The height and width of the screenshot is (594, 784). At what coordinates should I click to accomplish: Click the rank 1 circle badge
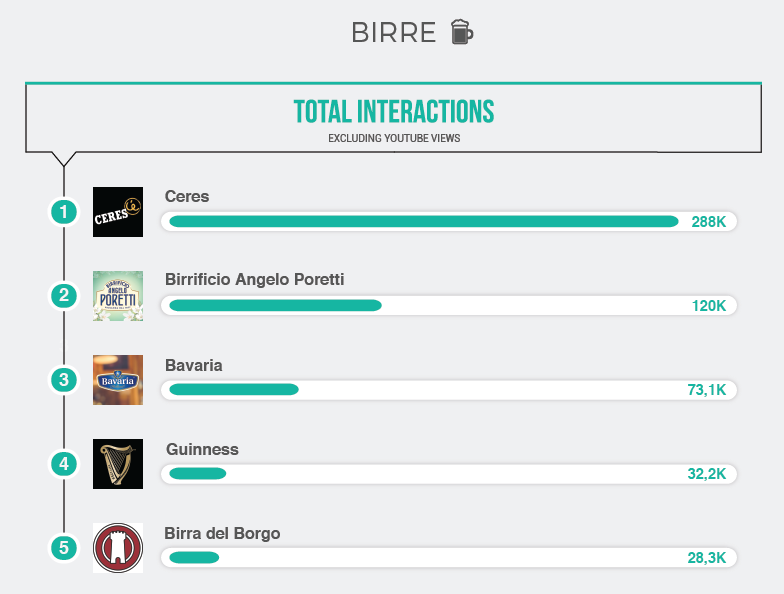pos(64,212)
